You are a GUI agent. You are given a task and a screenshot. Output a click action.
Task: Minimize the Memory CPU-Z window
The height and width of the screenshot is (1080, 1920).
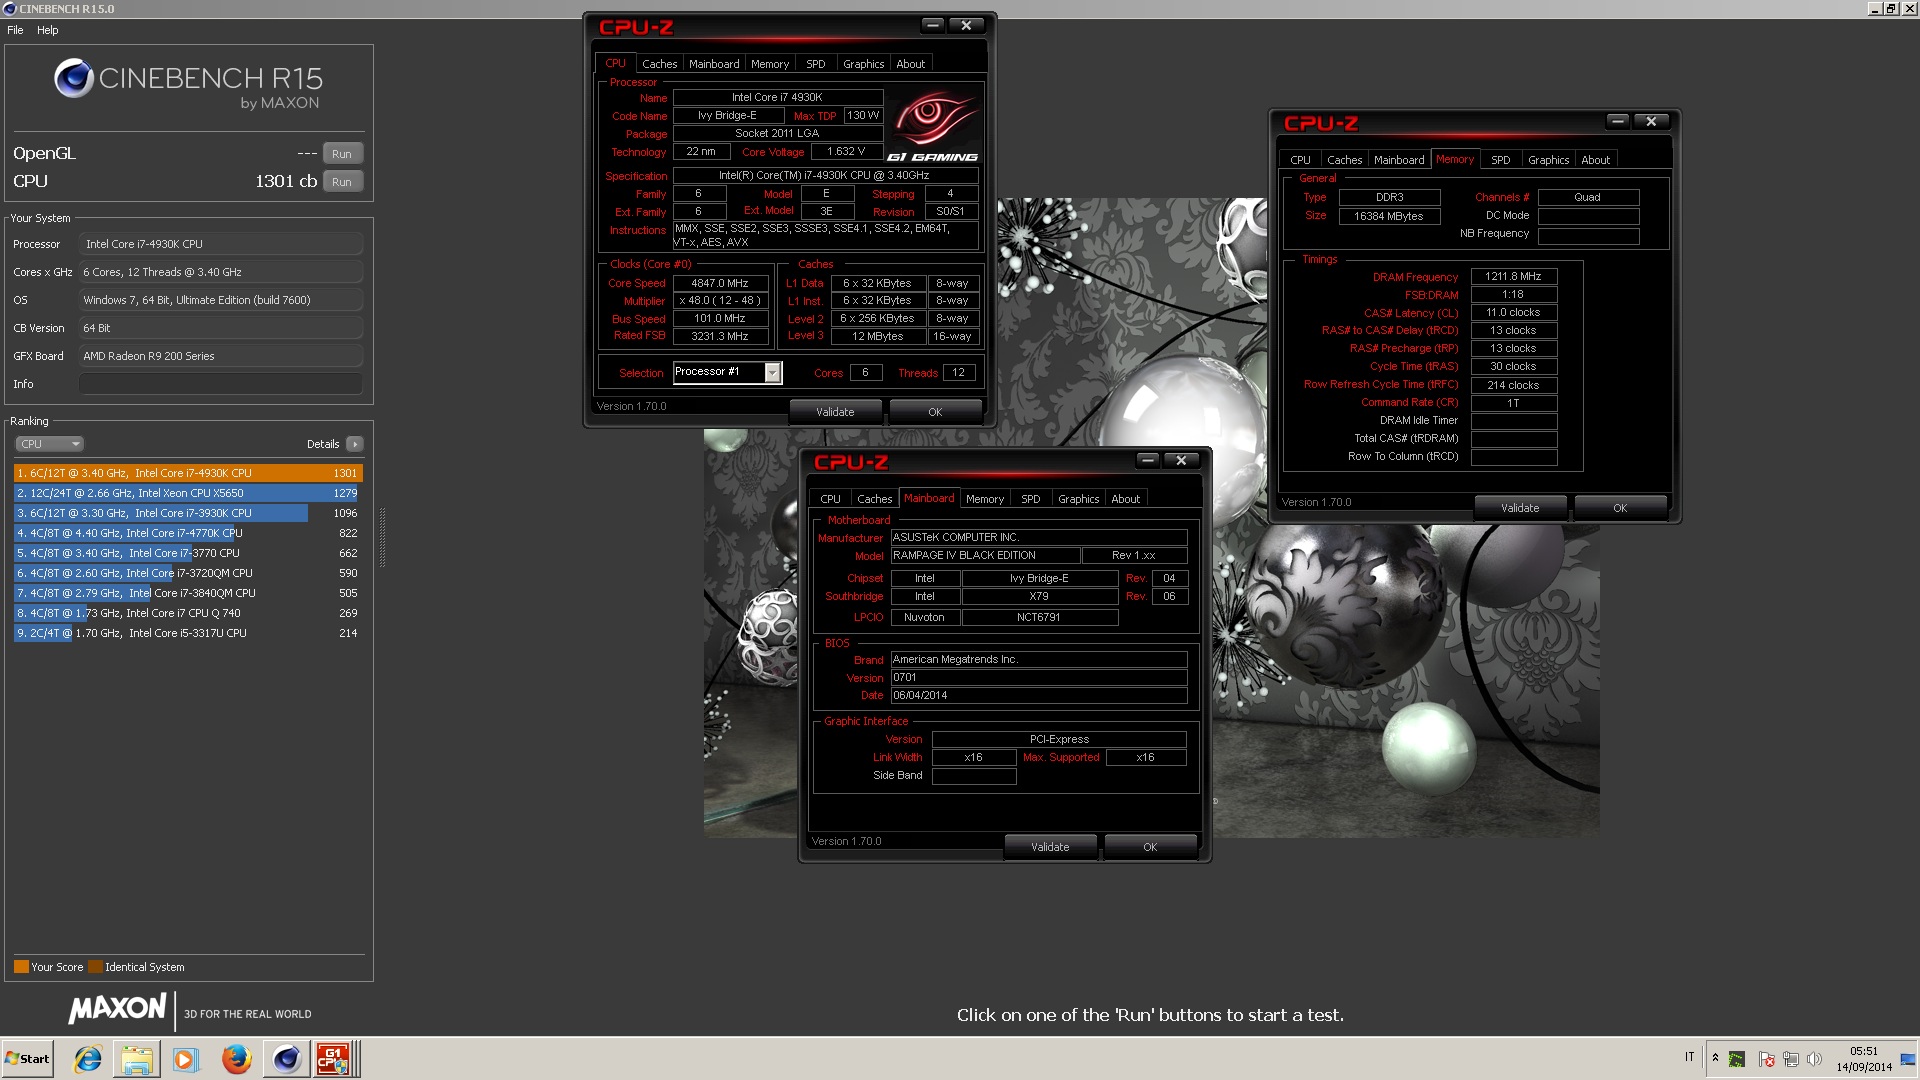(x=1617, y=121)
